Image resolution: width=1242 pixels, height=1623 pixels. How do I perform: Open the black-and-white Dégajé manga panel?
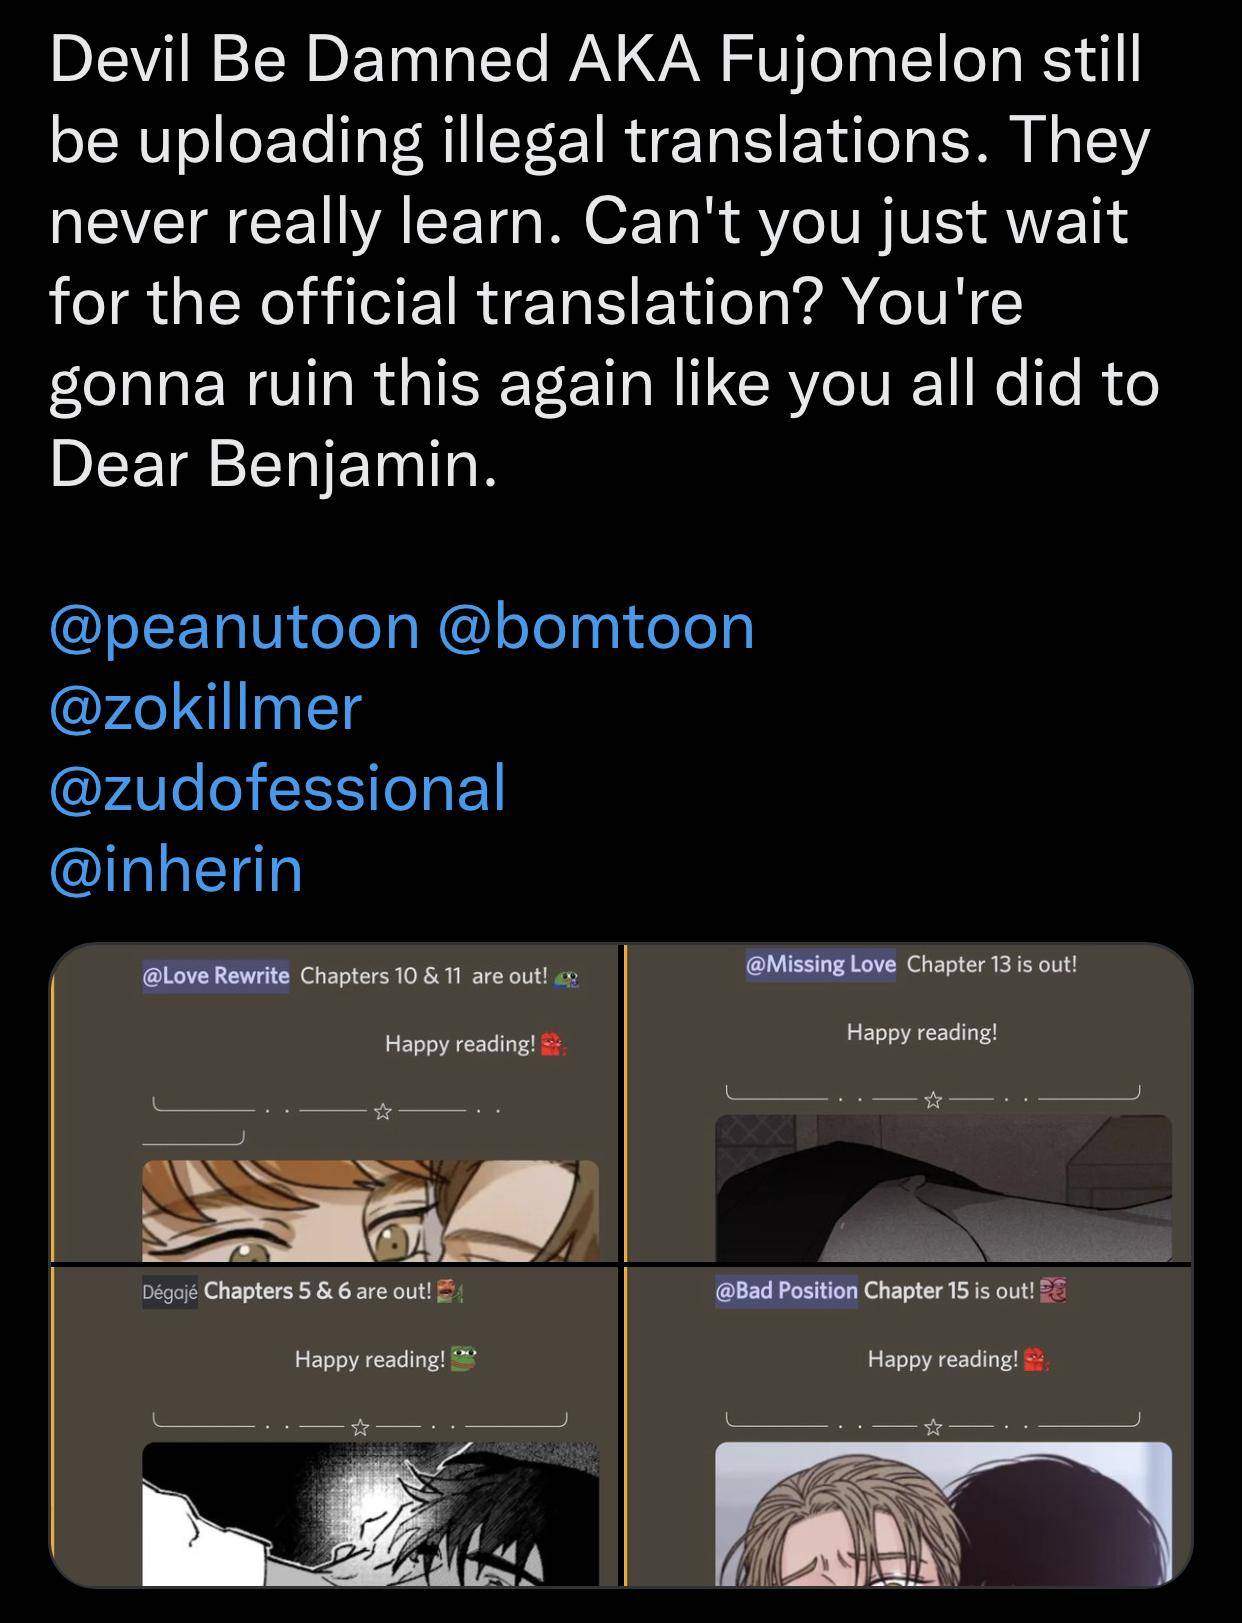370,1512
